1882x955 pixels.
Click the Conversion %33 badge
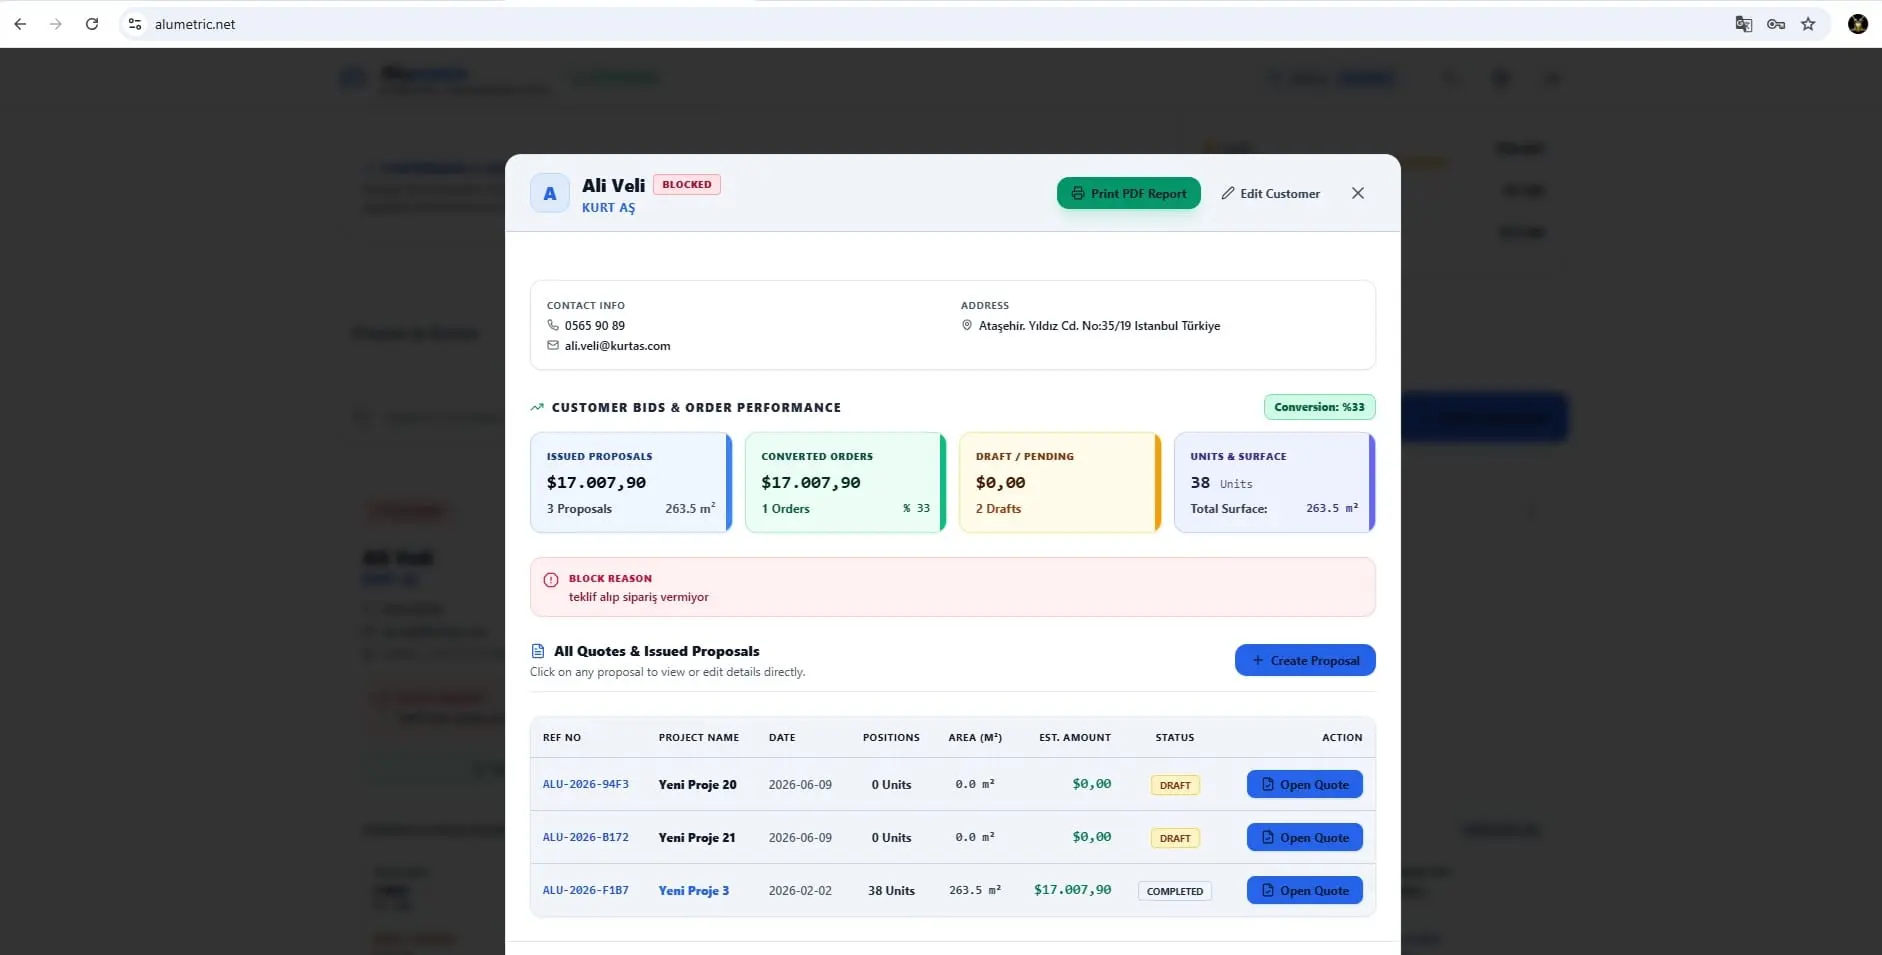click(1319, 407)
